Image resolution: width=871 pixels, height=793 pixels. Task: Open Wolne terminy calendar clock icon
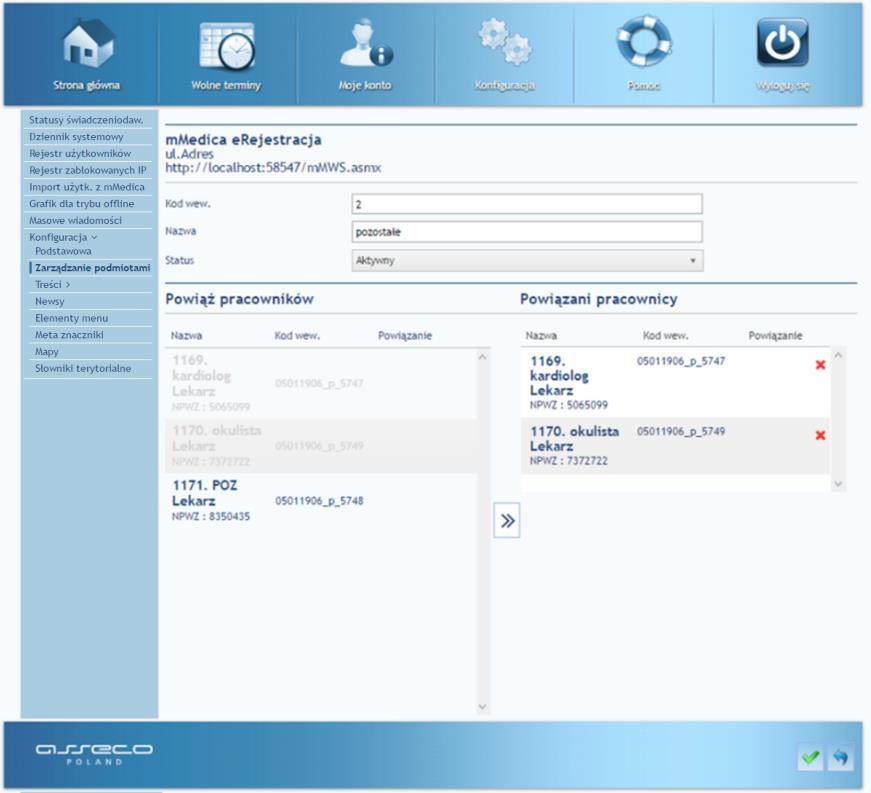pos(227,46)
